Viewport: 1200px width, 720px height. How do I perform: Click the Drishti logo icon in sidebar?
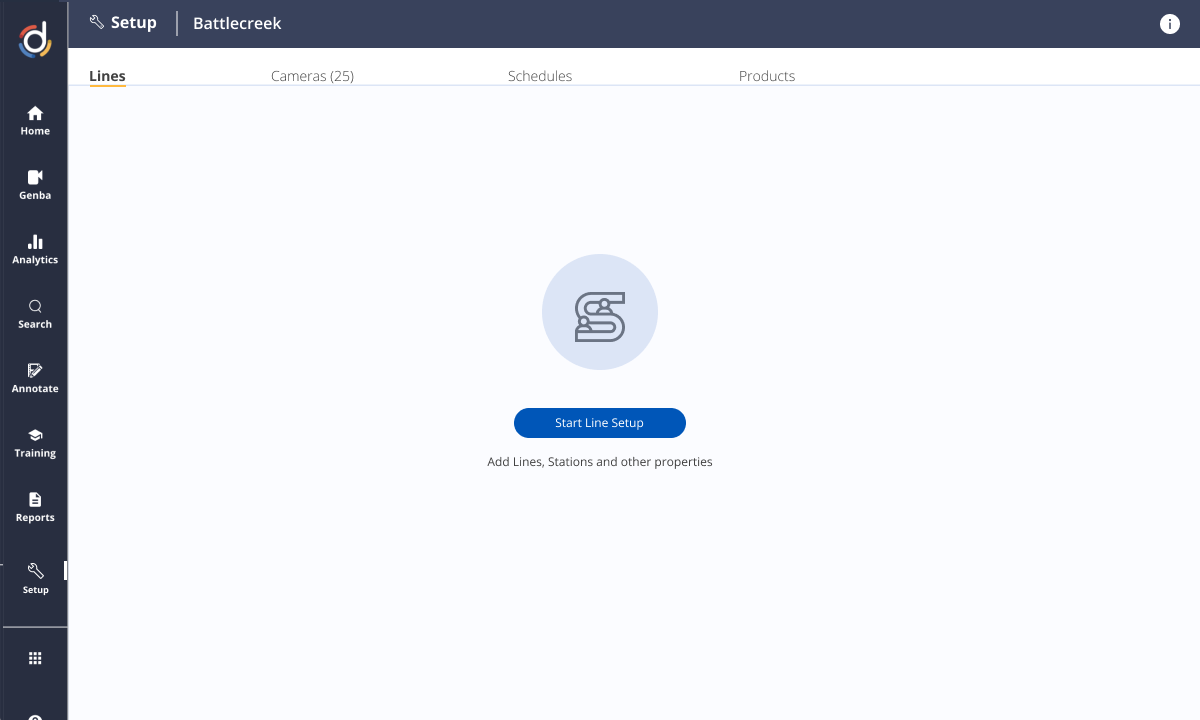pyautogui.click(x=35, y=40)
